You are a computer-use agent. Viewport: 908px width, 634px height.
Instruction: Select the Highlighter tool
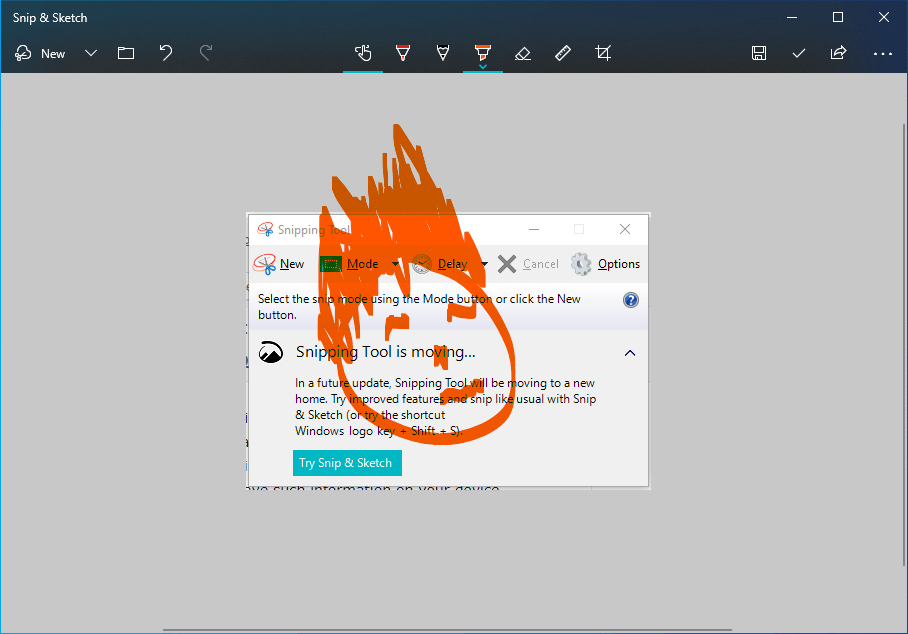(x=482, y=52)
